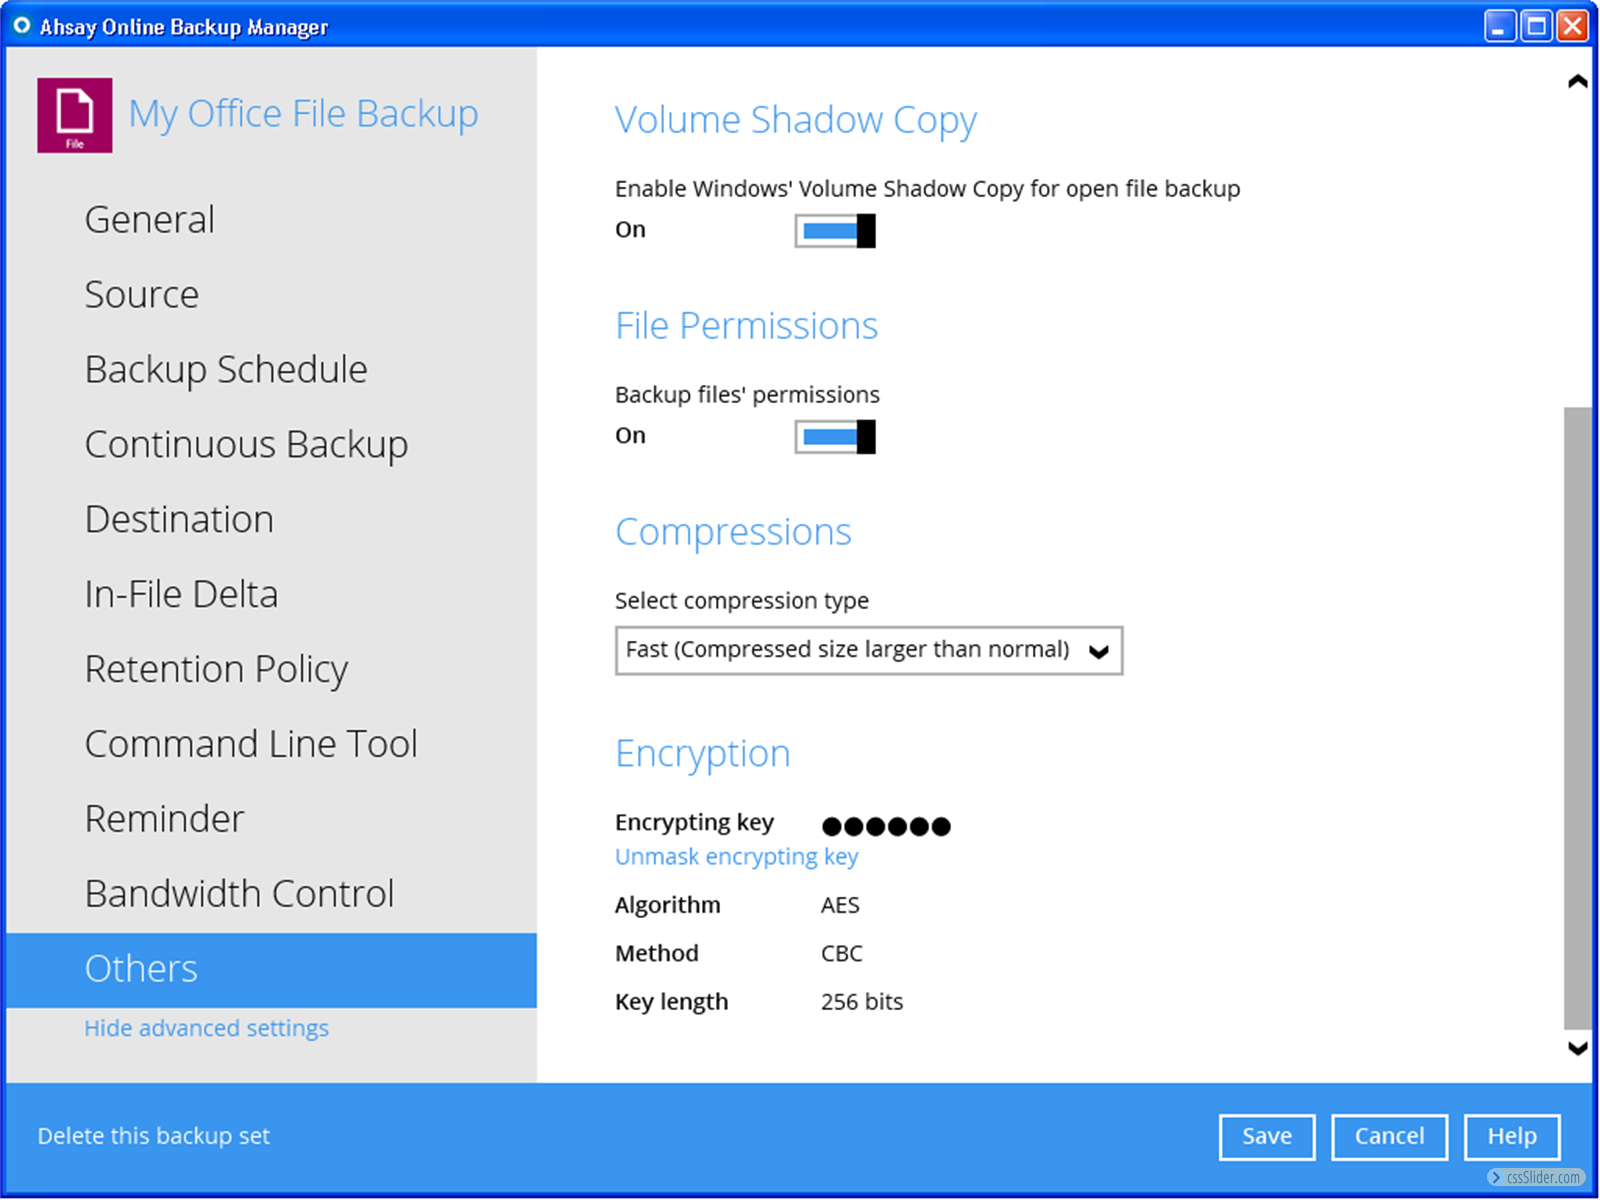Select Others in the sidebar

tap(271, 970)
